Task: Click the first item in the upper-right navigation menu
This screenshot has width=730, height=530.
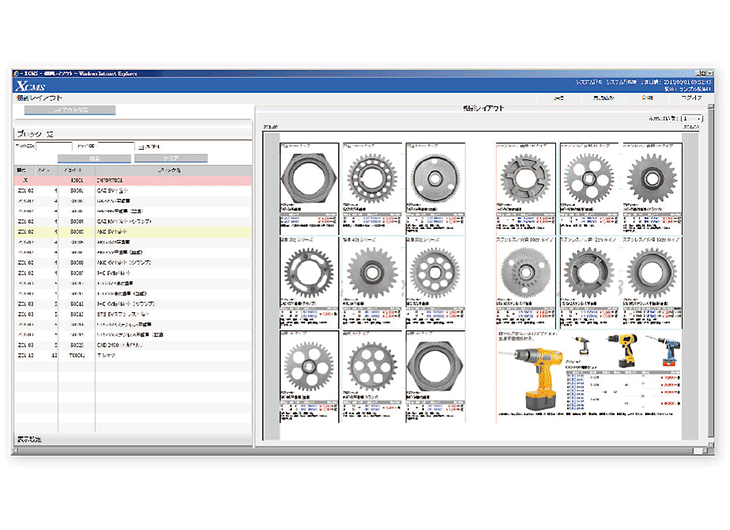Action: (x=559, y=98)
